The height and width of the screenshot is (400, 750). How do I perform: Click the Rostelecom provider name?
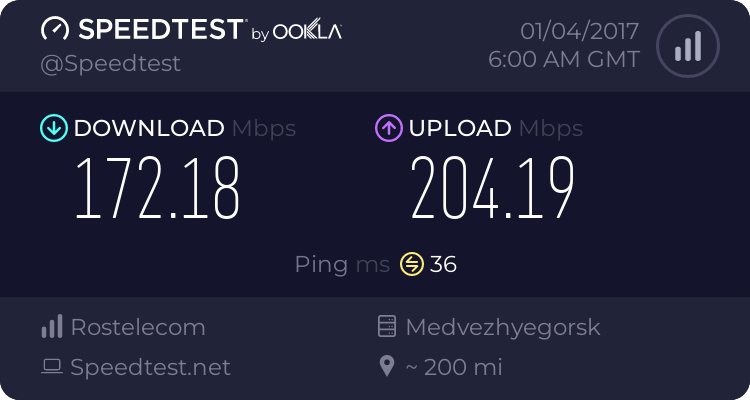click(138, 327)
